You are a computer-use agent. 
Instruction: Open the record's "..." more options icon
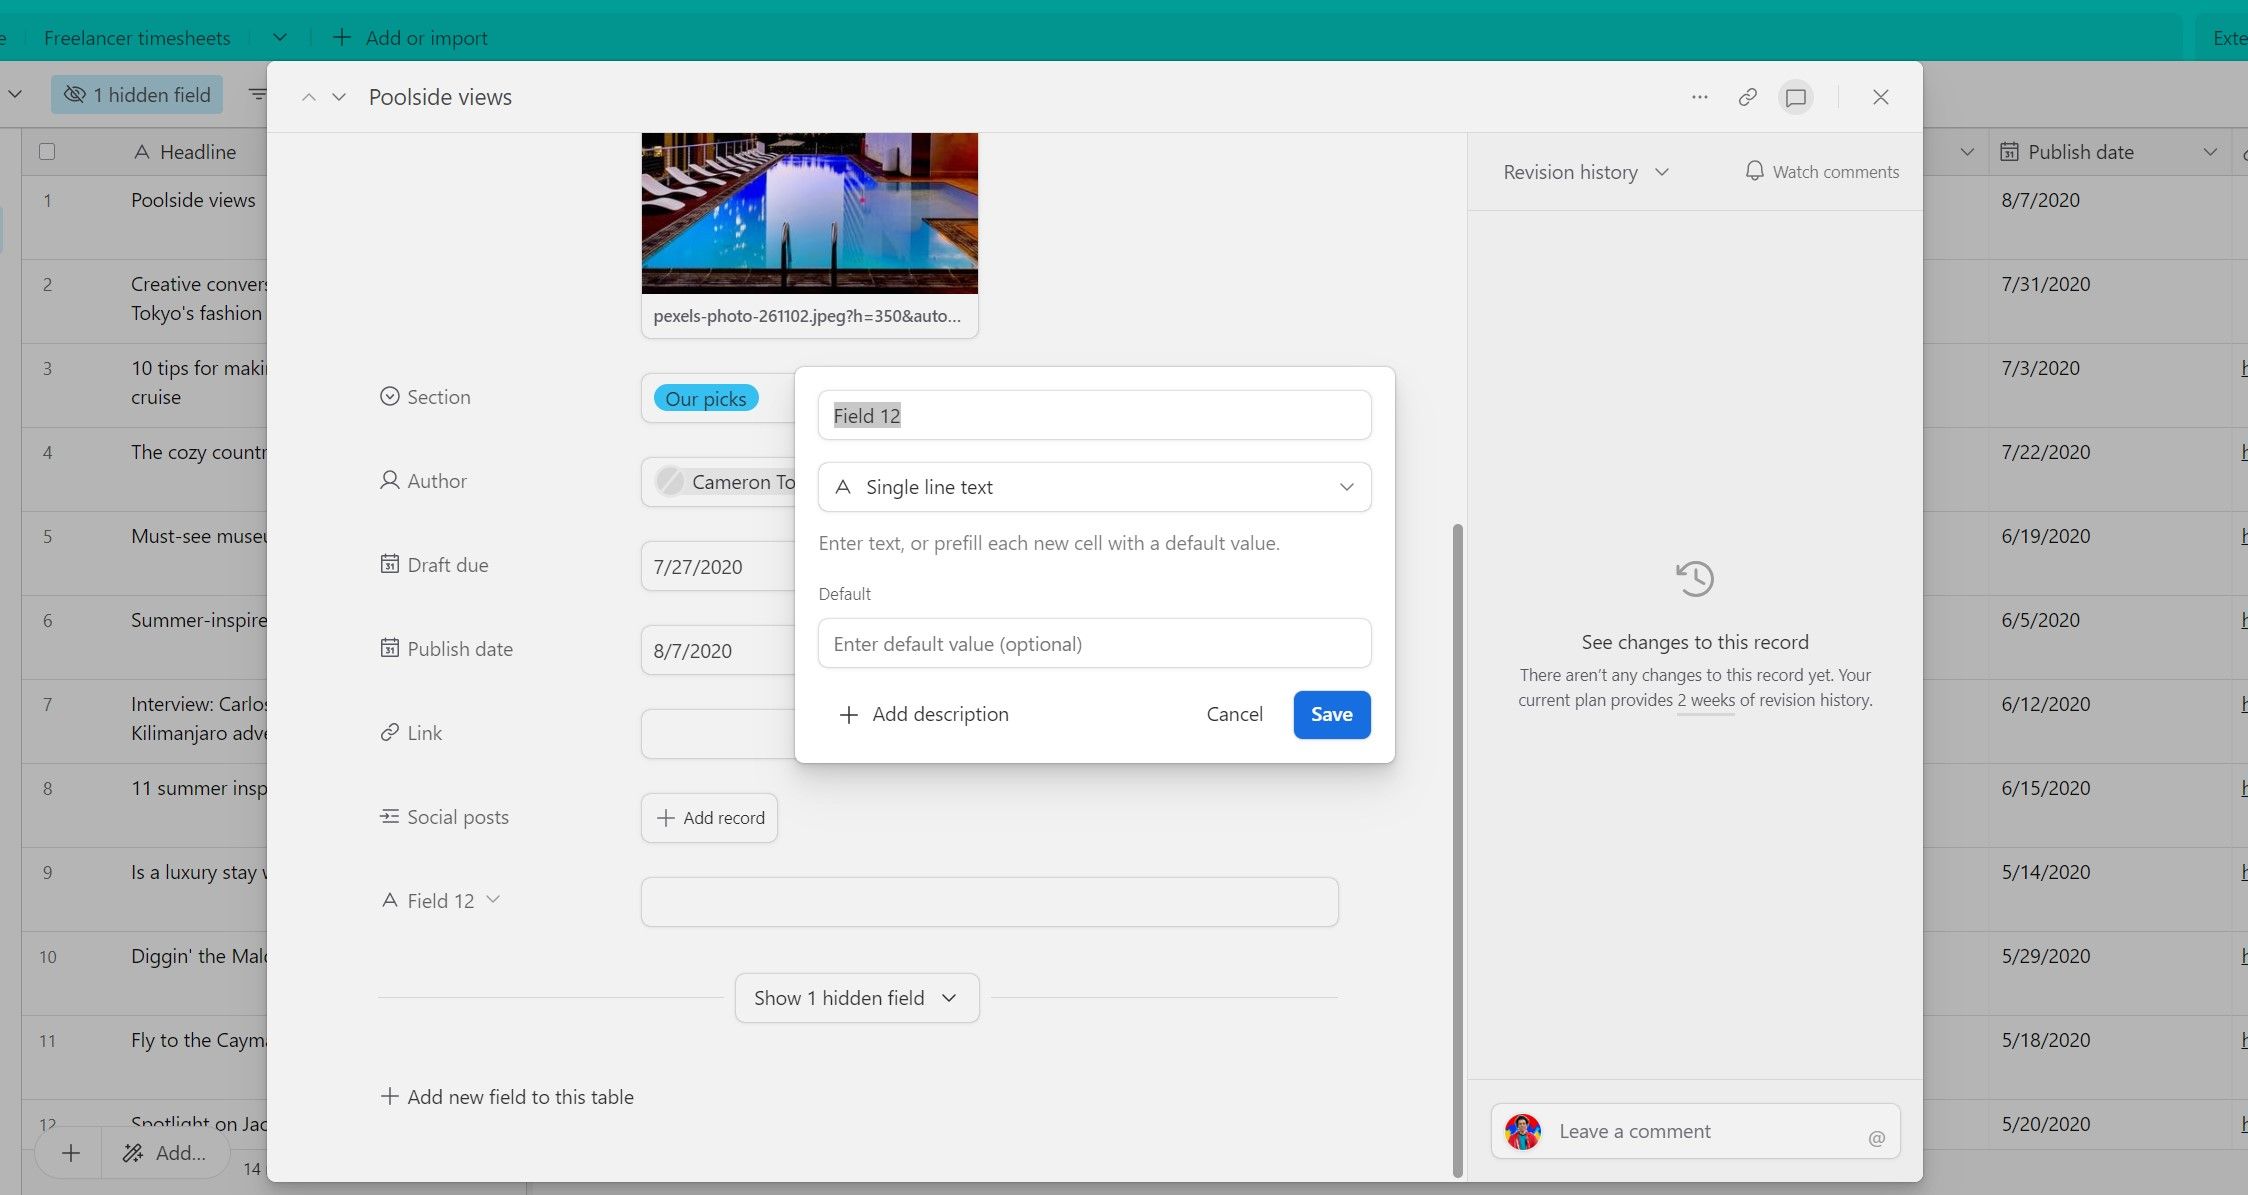coord(1699,96)
